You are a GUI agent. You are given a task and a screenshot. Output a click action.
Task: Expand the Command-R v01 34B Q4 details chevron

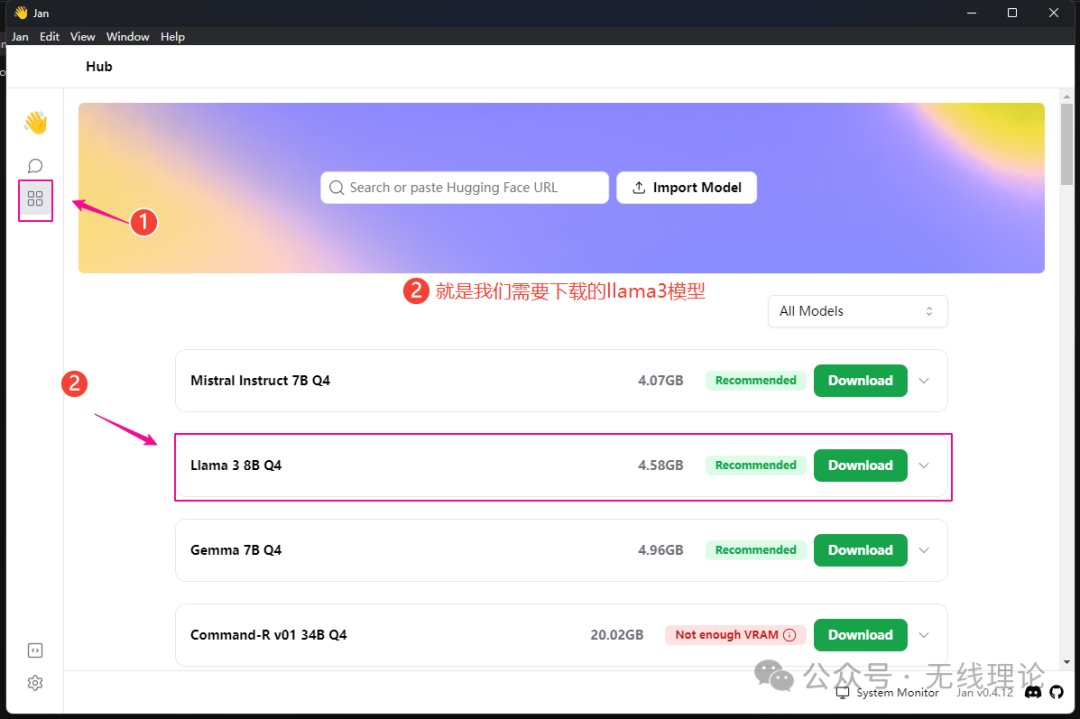coord(924,635)
